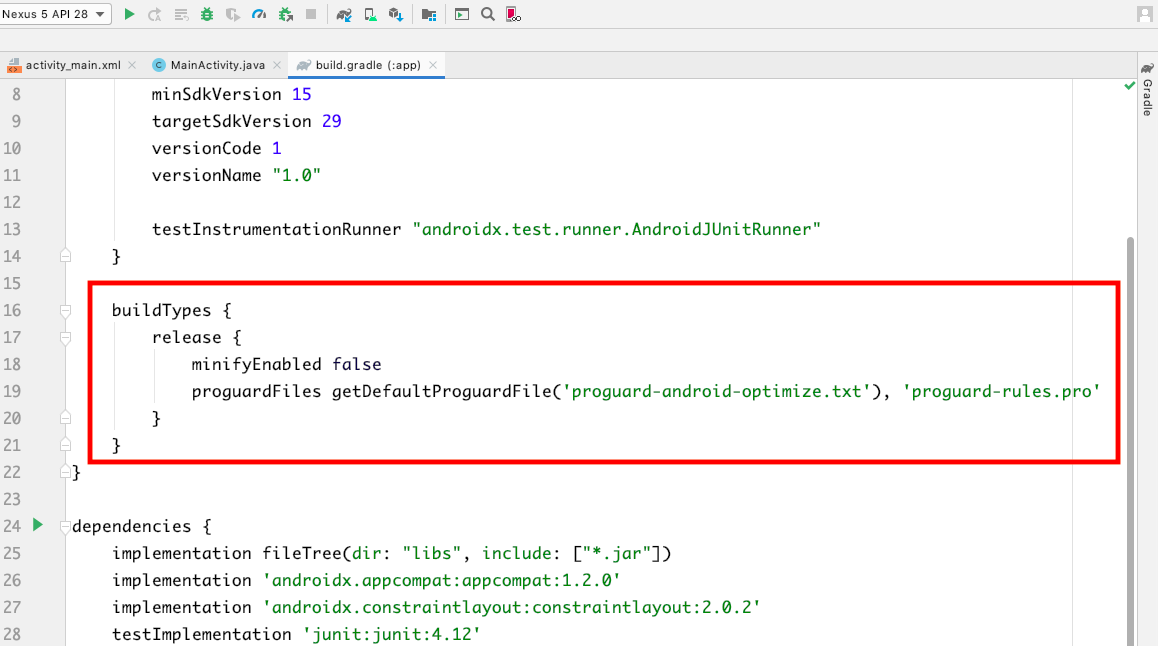Viewport: 1158px width, 646px height.
Task: Open the Gradle side panel
Action: [x=1147, y=89]
